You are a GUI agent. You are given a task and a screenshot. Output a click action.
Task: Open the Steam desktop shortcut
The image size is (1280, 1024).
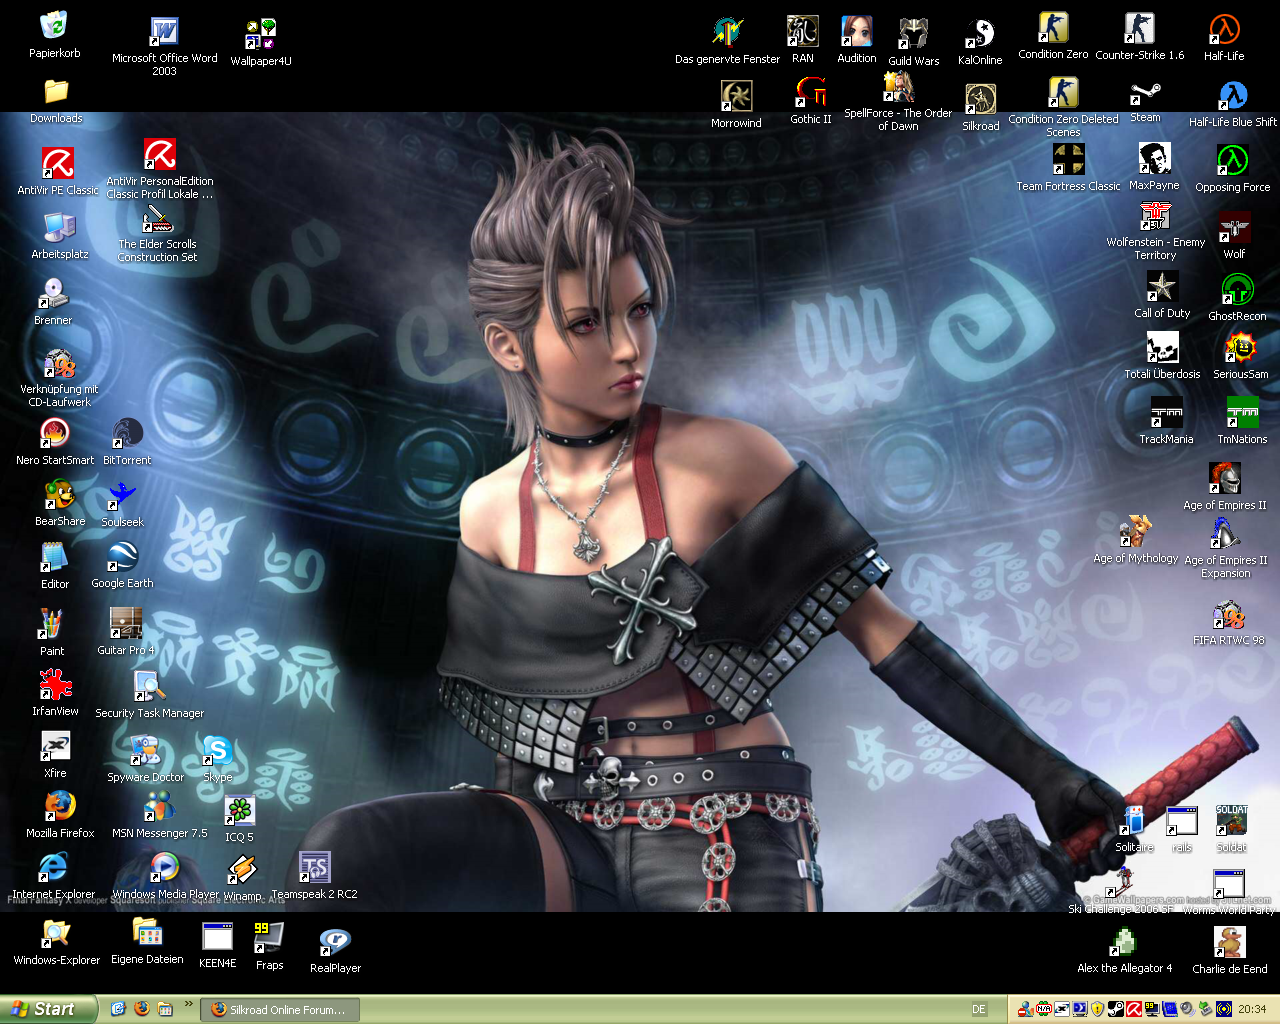(1145, 96)
